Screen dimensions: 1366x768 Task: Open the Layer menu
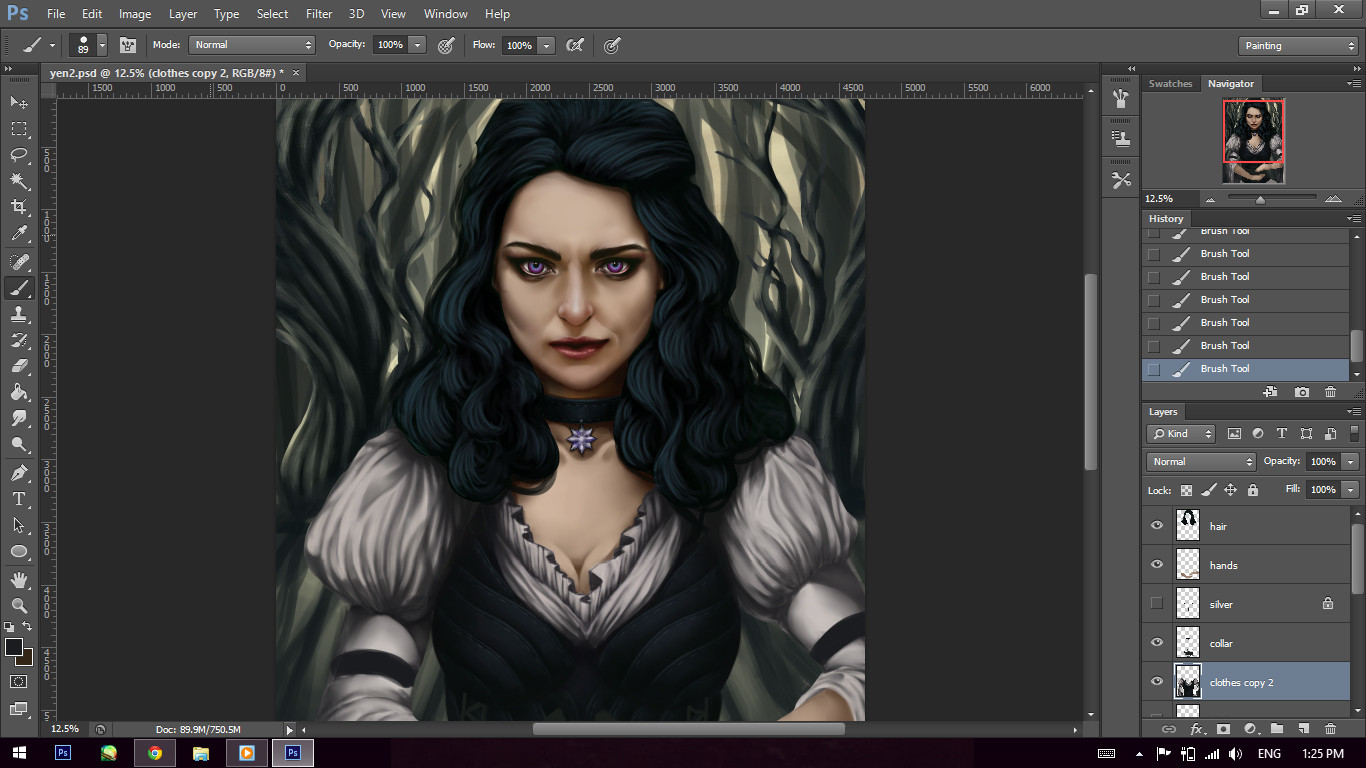[x=183, y=14]
